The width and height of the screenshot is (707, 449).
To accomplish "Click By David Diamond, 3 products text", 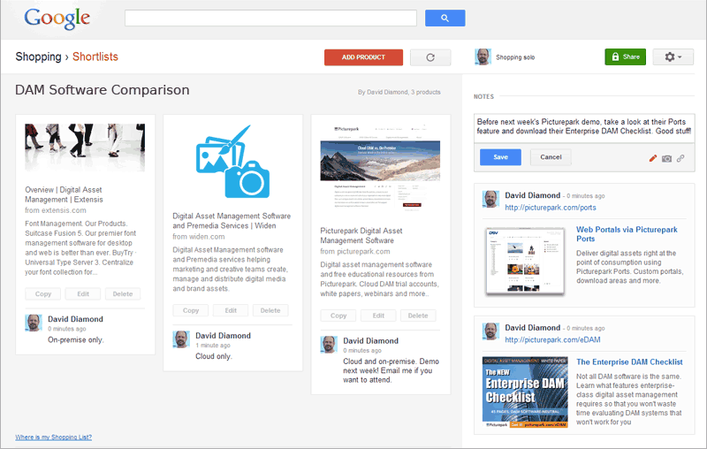I will (399, 92).
